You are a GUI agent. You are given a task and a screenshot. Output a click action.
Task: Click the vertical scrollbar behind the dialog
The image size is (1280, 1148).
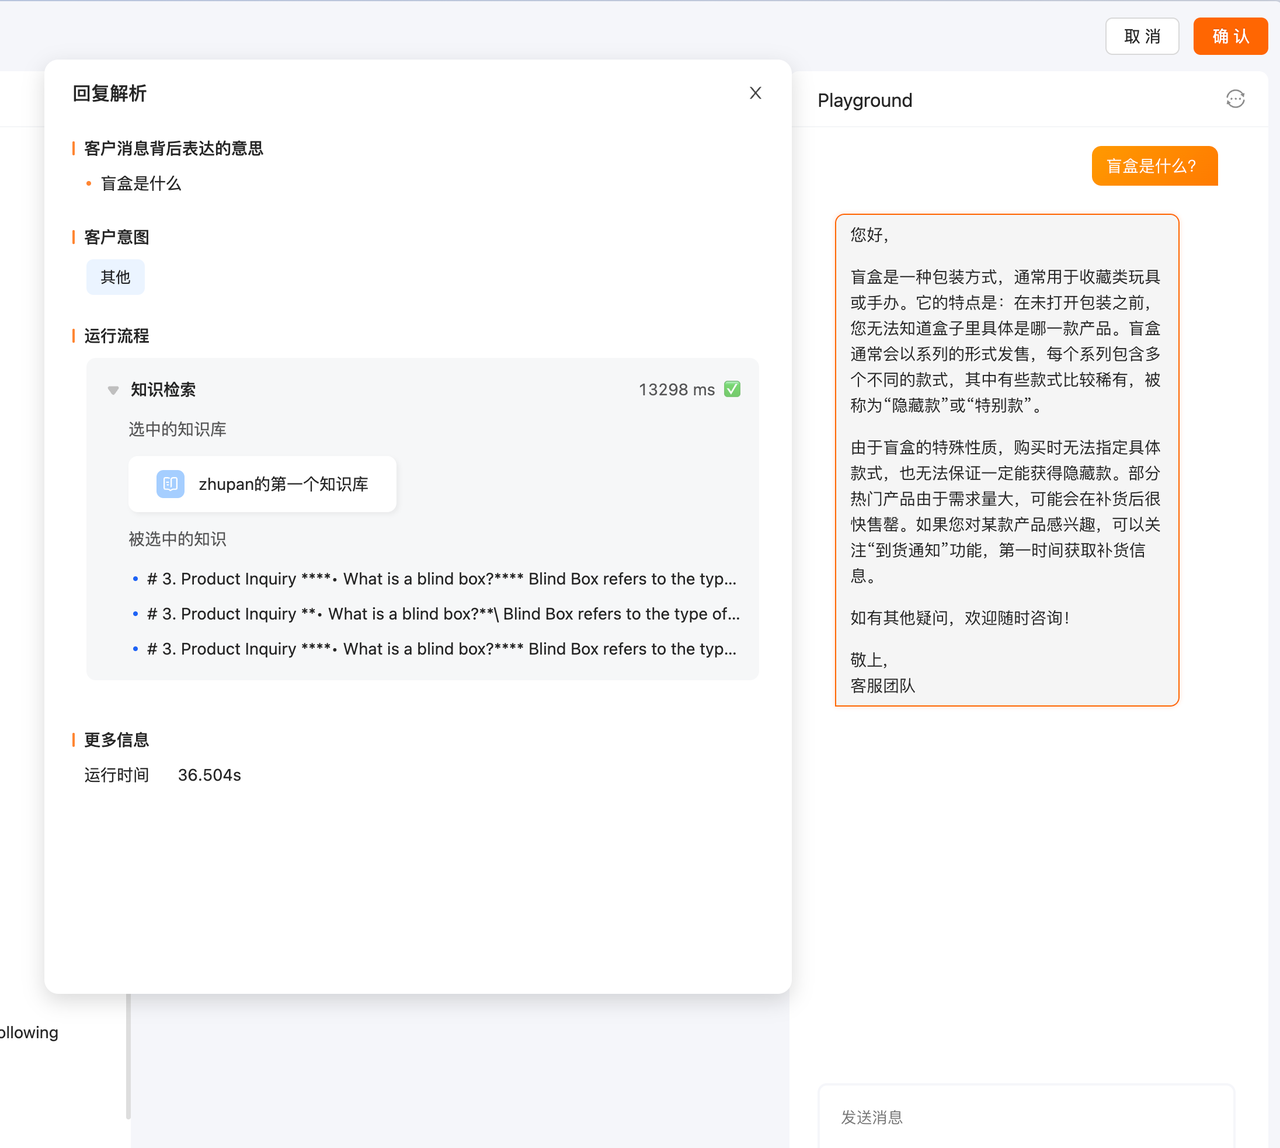pyautogui.click(x=128, y=1056)
